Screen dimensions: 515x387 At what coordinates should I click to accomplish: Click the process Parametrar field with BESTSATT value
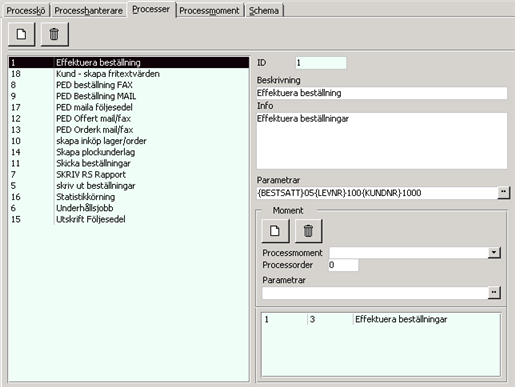click(x=377, y=193)
